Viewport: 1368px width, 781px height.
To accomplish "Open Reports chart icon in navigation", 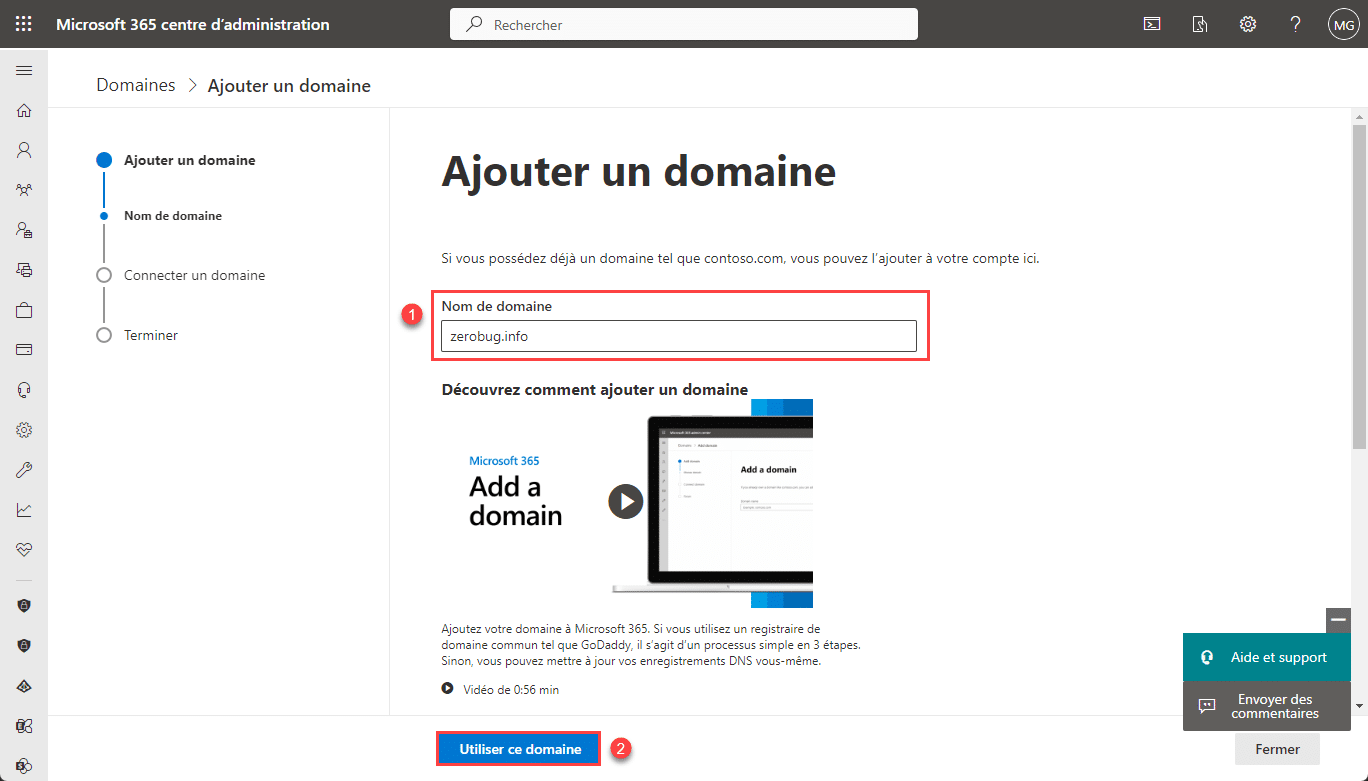I will tap(24, 510).
